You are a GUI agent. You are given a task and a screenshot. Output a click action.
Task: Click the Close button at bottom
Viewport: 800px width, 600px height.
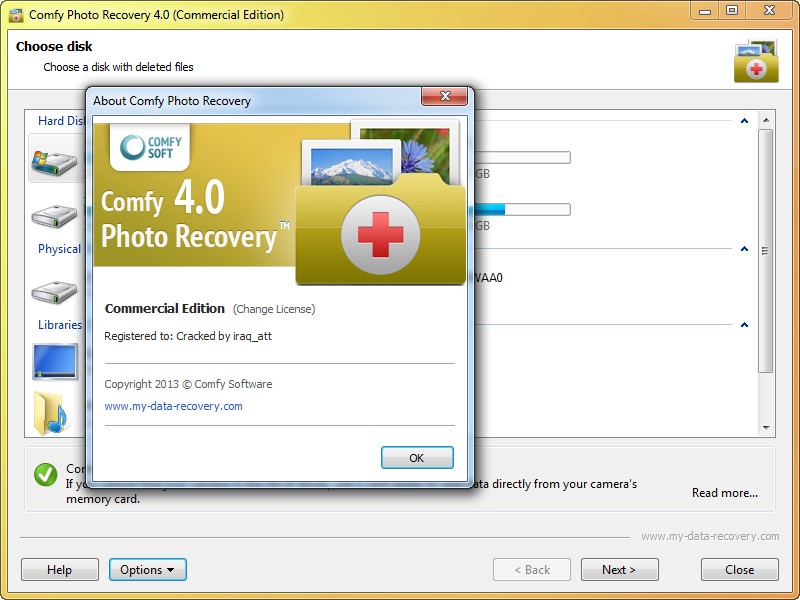coord(740,569)
